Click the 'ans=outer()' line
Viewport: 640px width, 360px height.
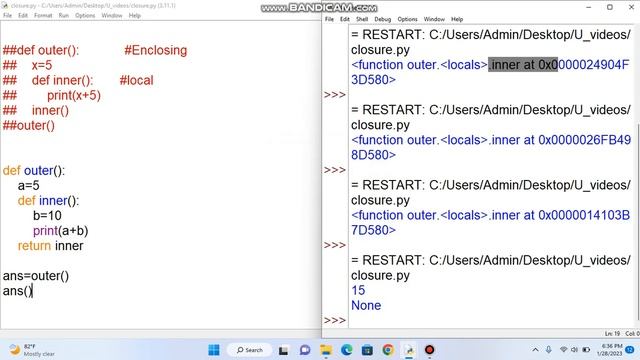click(36, 276)
